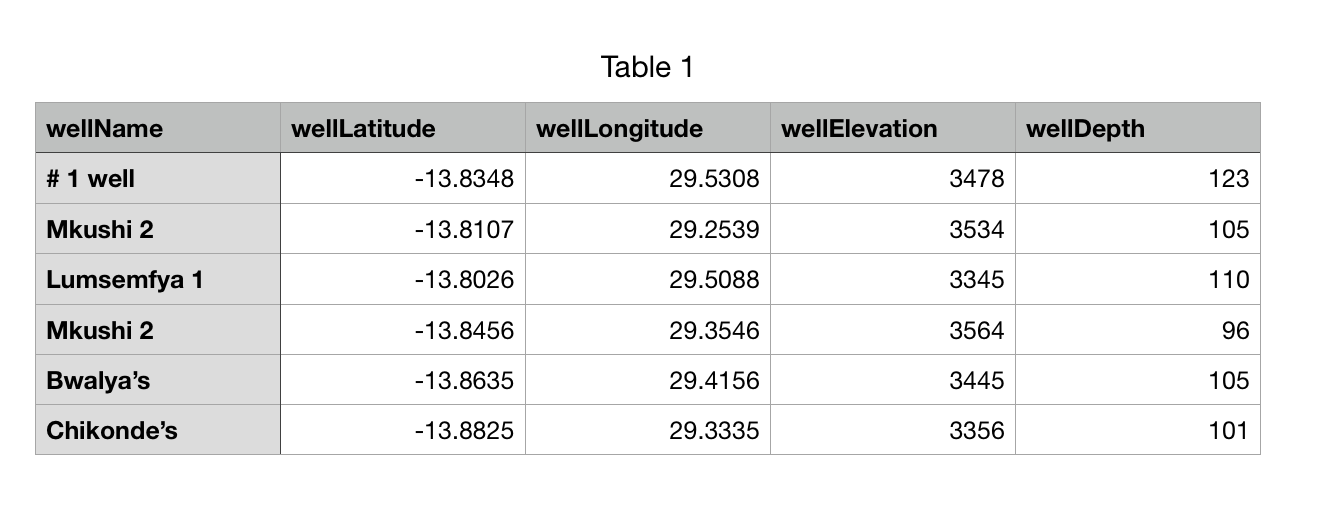Viewport: 1342px width, 508px height.
Task: Select latitude cell showing -13.8348
Action: (x=403, y=179)
